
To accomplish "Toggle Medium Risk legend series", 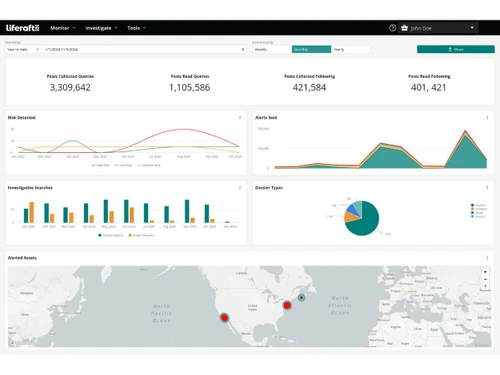I will [149, 165].
